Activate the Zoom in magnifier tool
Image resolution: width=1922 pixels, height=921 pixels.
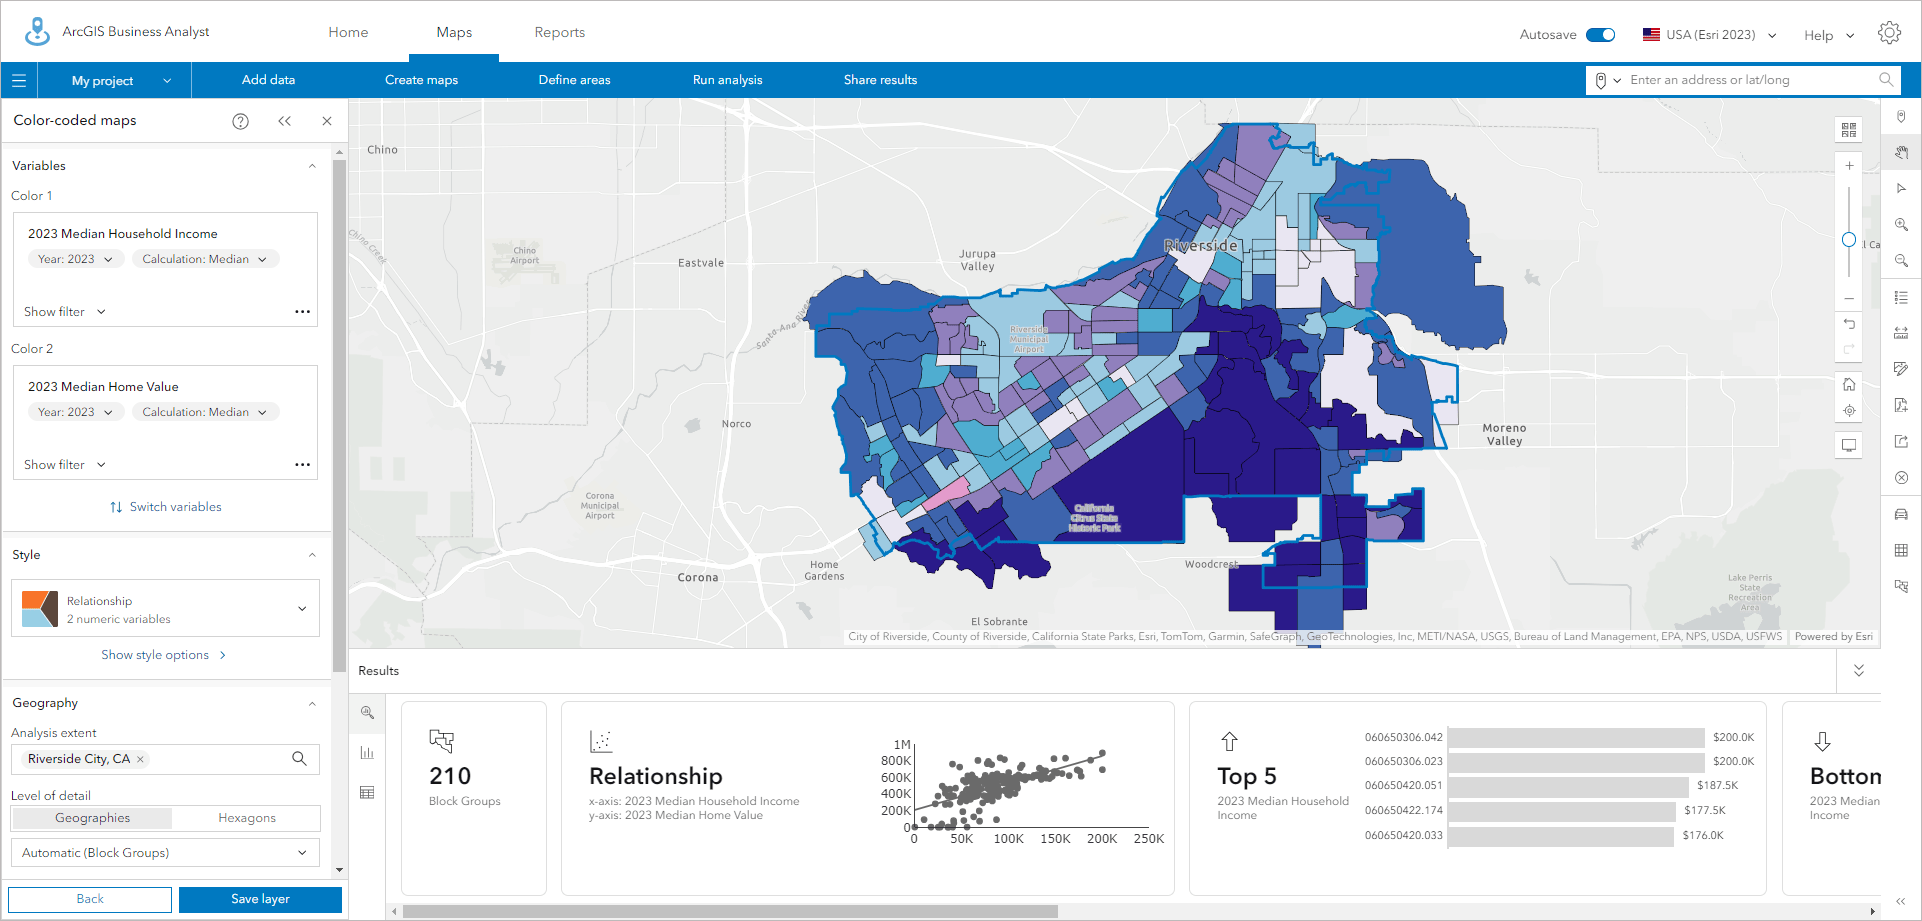tap(1901, 225)
